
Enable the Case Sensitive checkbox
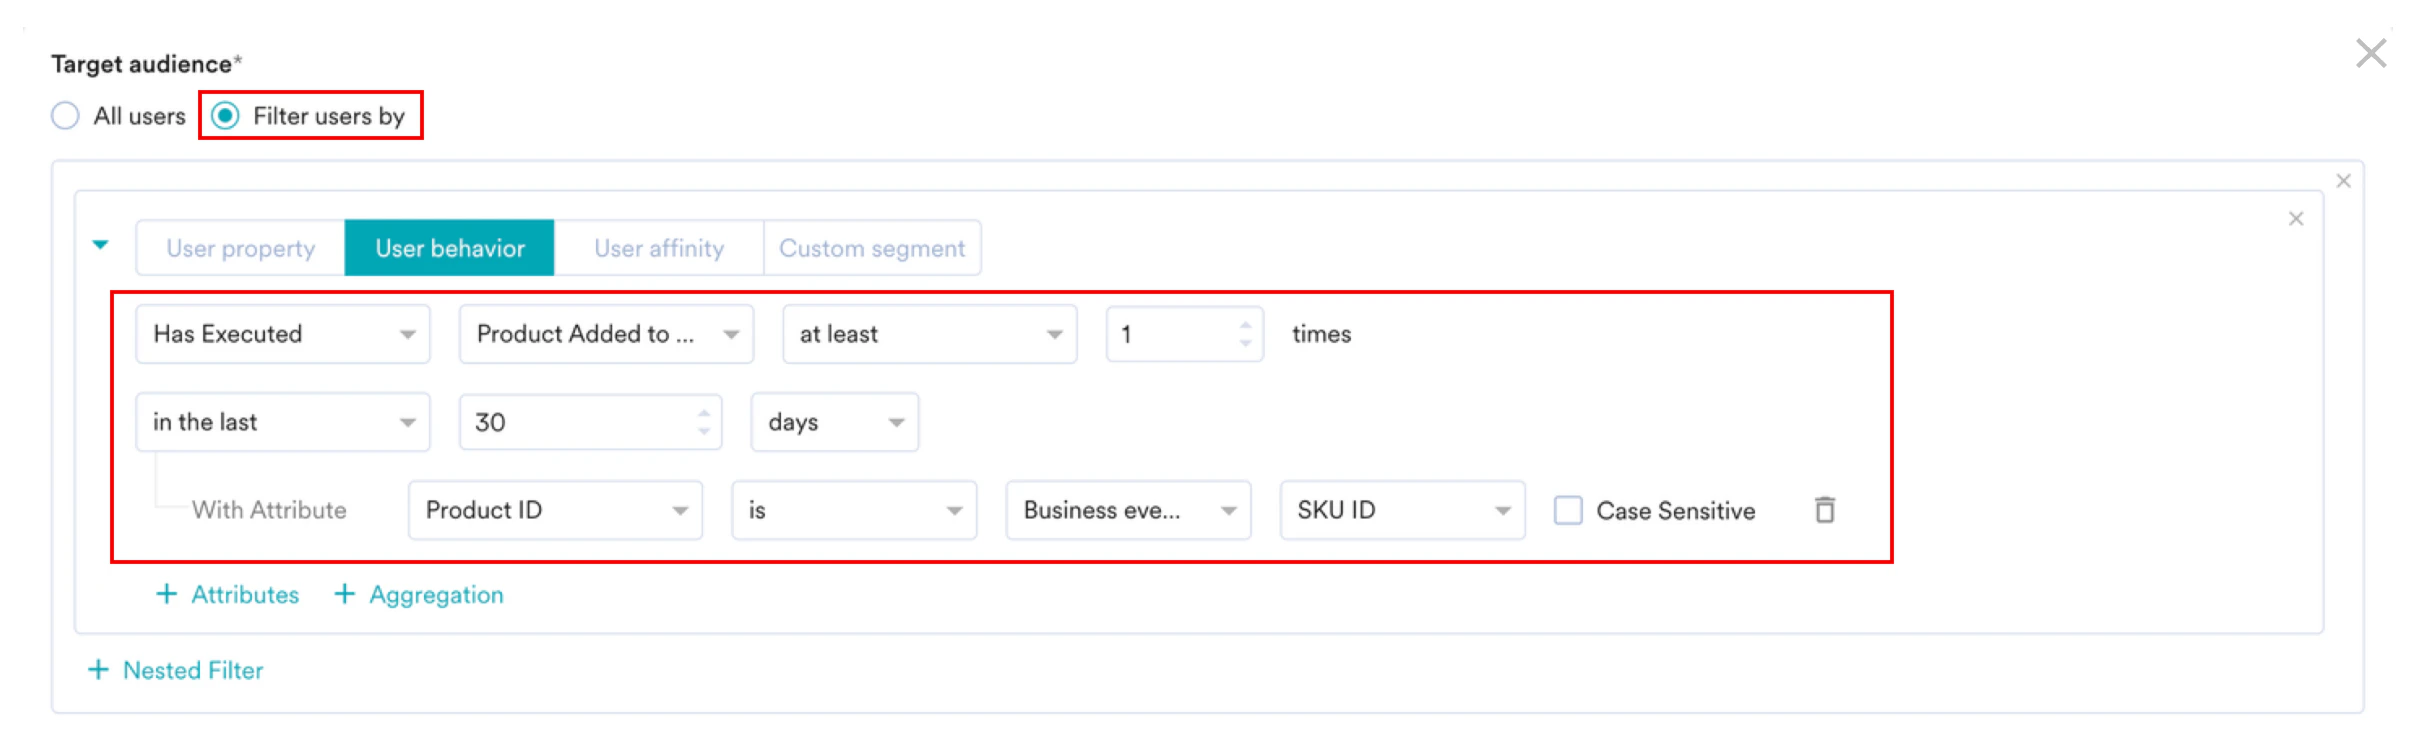[x=1567, y=510]
